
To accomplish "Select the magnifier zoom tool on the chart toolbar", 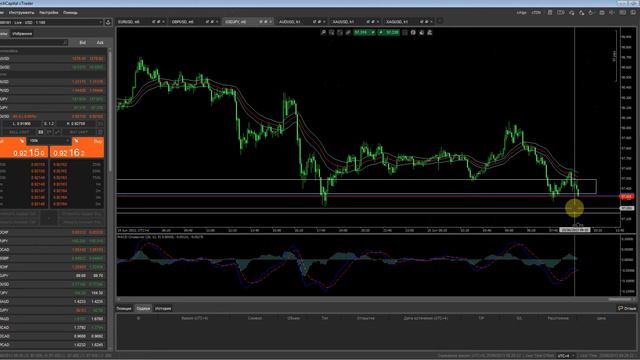I will point(323,32).
